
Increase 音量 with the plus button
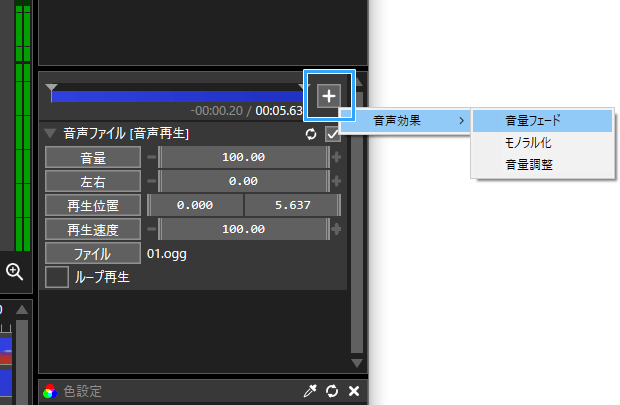click(x=336, y=157)
